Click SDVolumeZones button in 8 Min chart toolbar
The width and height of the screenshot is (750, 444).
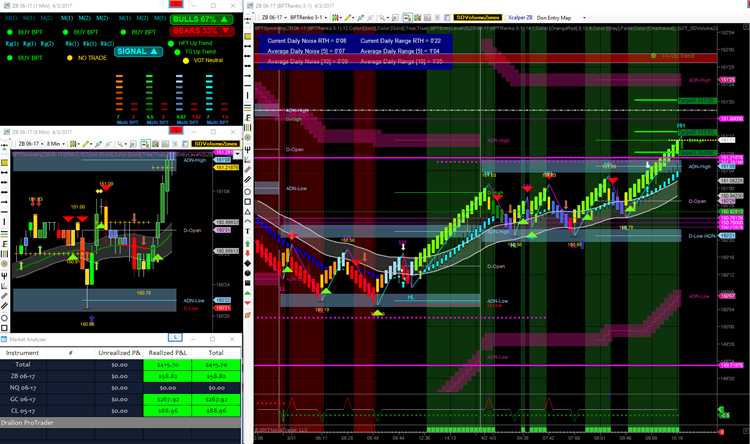(216, 144)
